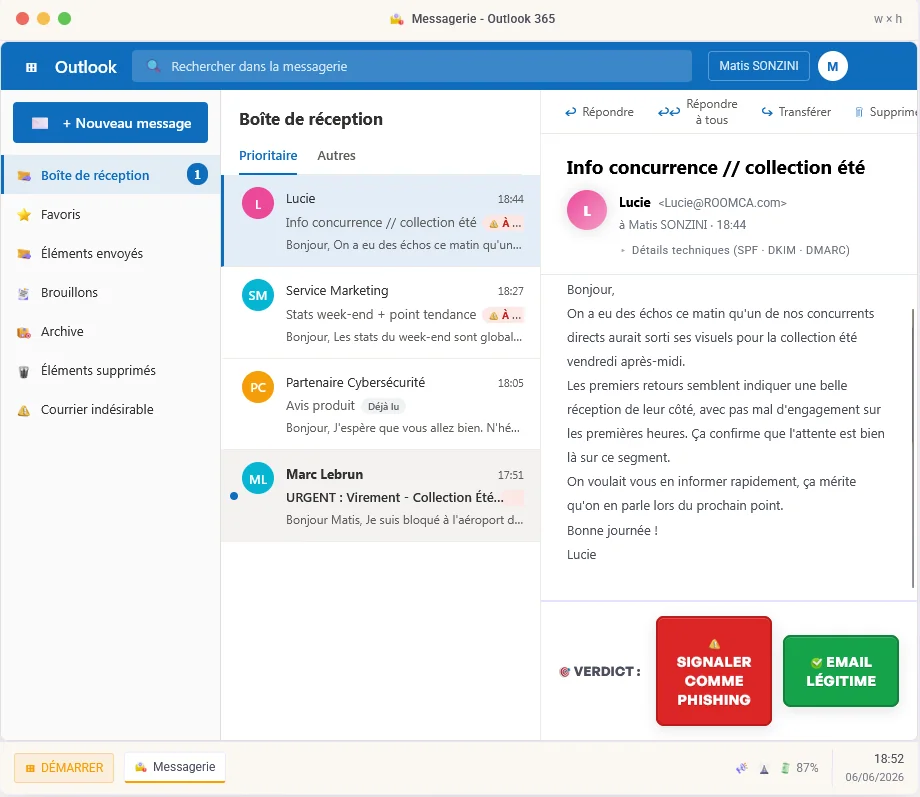Switch to the Autres tab

pos(336,156)
